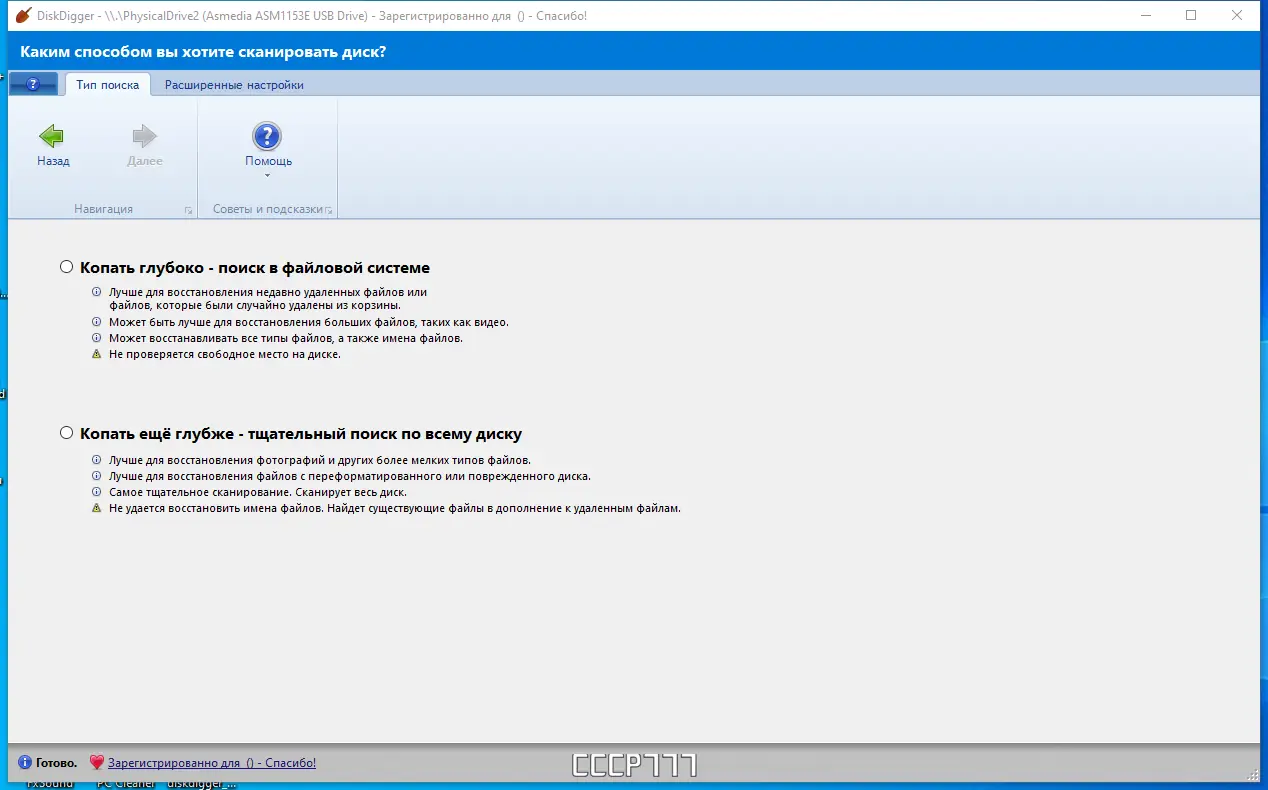Click info icon beside 'больших файлов, таких как видео'
The height and width of the screenshot is (790, 1268).
(97, 323)
